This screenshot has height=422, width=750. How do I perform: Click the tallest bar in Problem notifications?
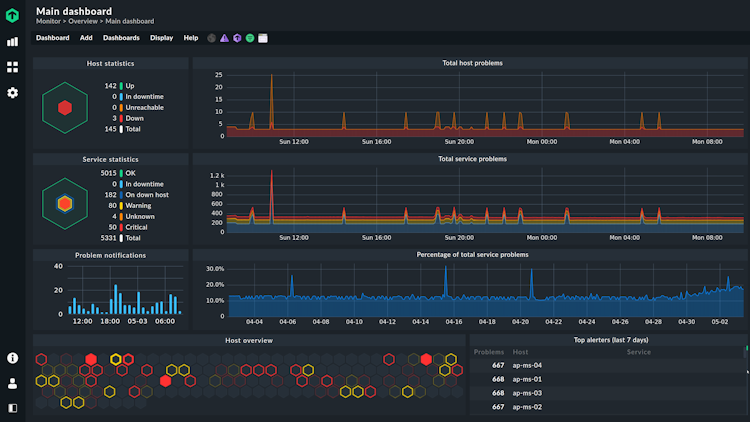pos(116,299)
